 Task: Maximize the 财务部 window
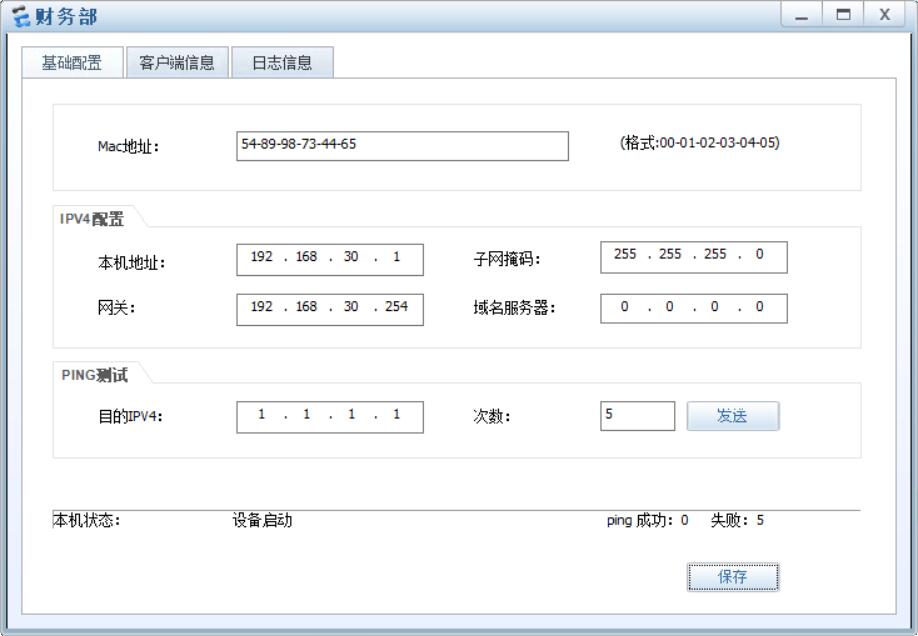point(843,15)
